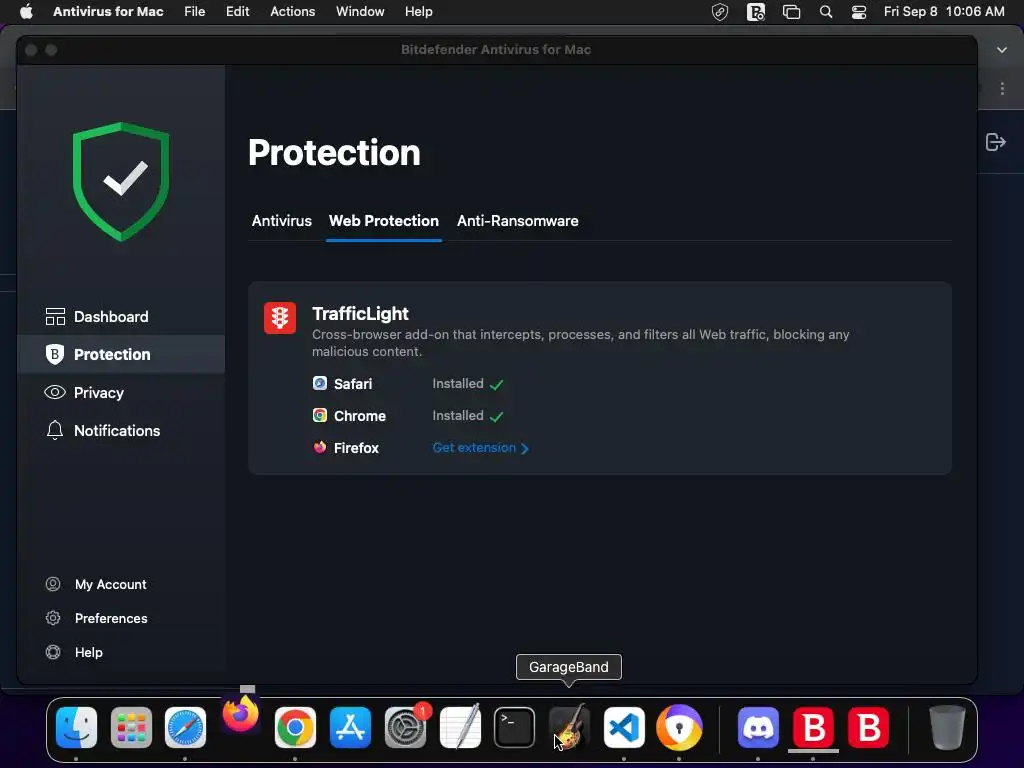Screen dimensions: 1024x768
Task: Open the Actions menu
Action: click(x=293, y=12)
